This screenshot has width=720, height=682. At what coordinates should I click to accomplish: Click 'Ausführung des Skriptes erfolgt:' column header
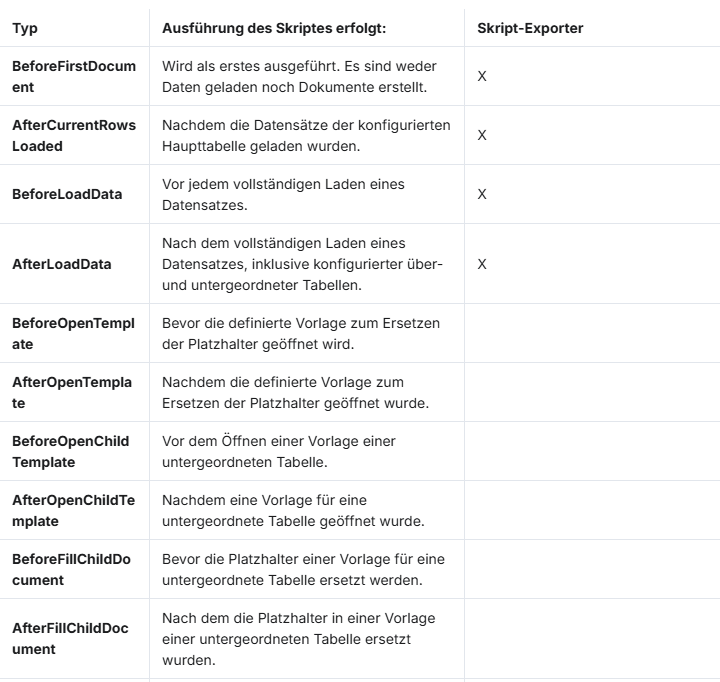(x=273, y=28)
